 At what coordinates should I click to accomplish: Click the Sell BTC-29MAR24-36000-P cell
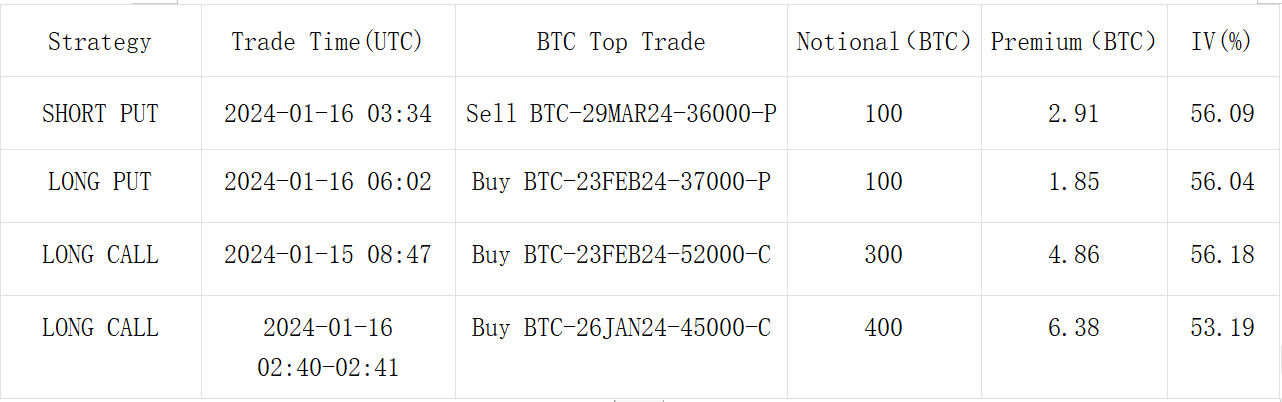(621, 114)
